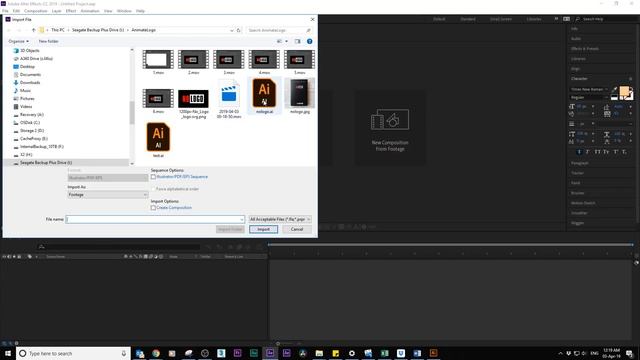The width and height of the screenshot is (640, 360).
Task: Select the 1.mov video file
Action: tap(158, 62)
